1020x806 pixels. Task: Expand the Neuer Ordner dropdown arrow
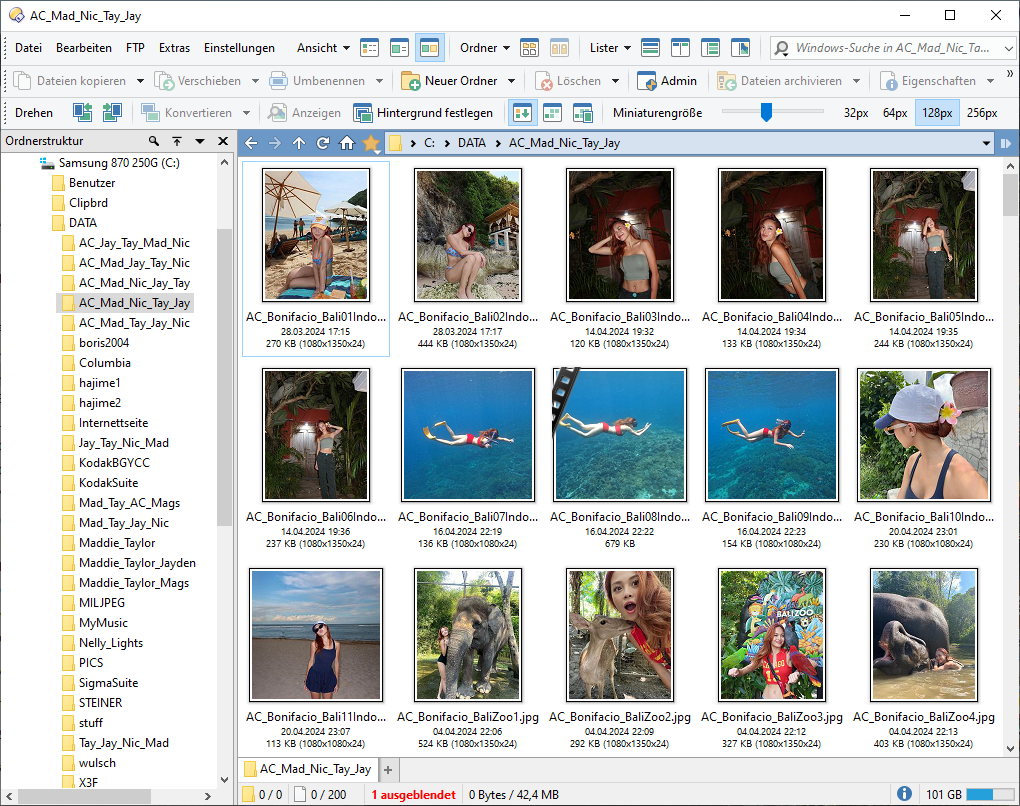pos(511,81)
